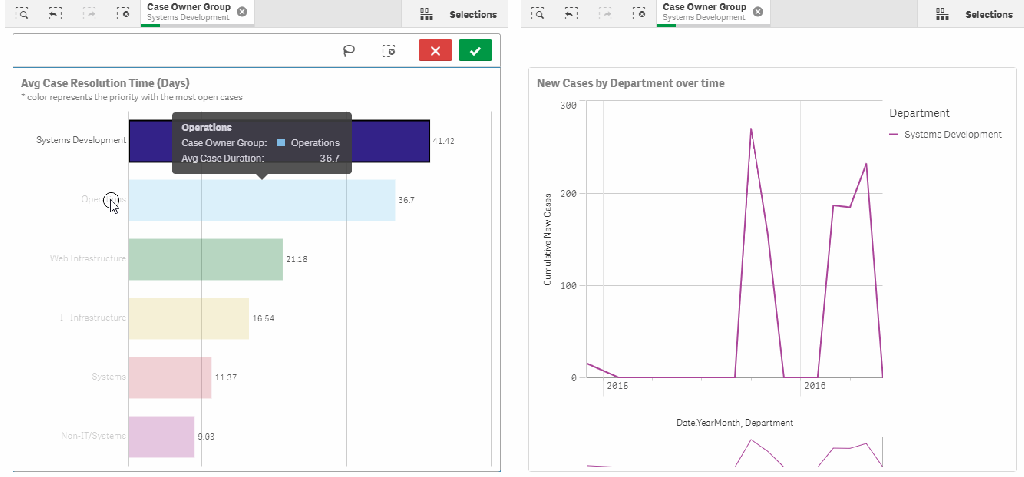This screenshot has width=1024, height=477.
Task: Step forward a selection in right panel
Action: coord(605,13)
